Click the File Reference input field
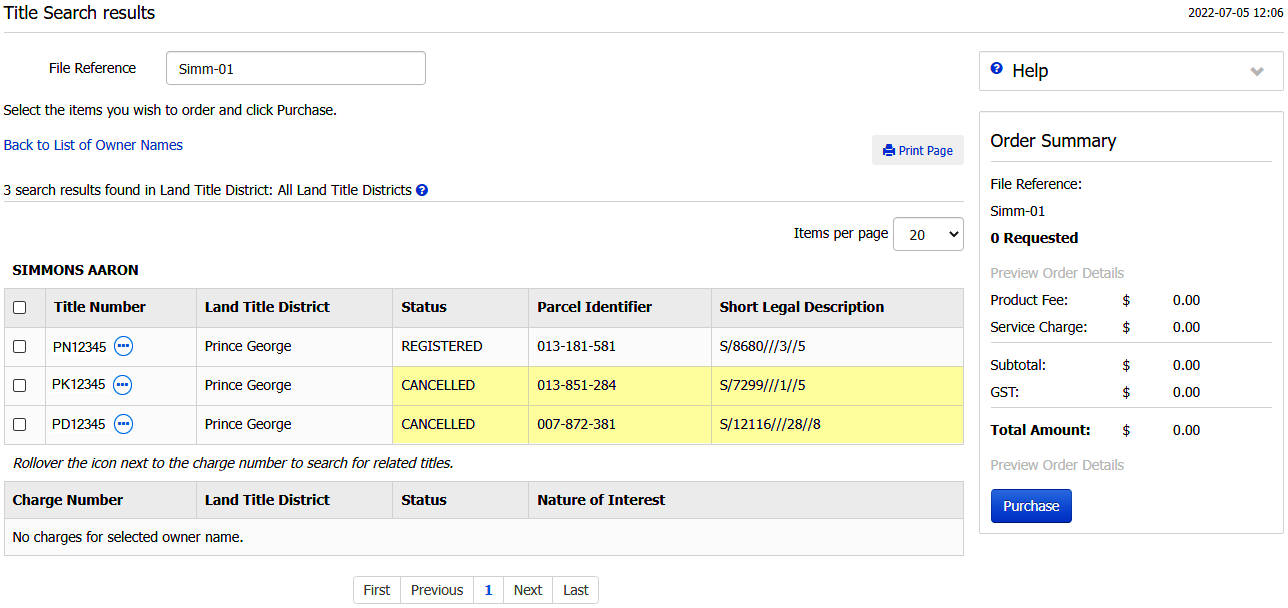 296,68
